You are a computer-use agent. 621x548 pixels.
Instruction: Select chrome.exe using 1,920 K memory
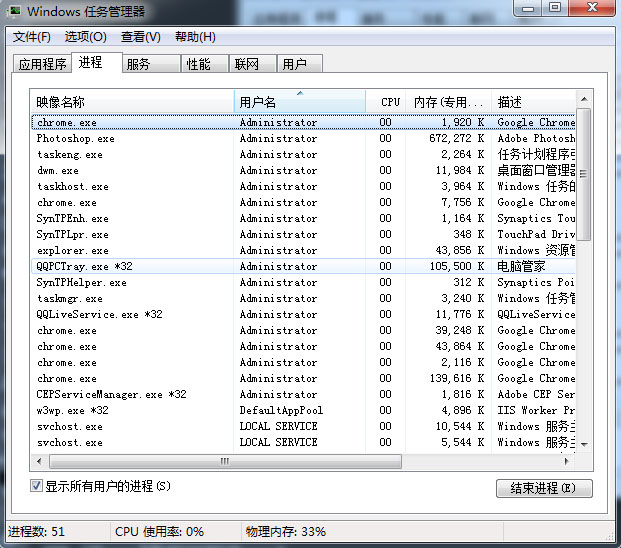303,122
